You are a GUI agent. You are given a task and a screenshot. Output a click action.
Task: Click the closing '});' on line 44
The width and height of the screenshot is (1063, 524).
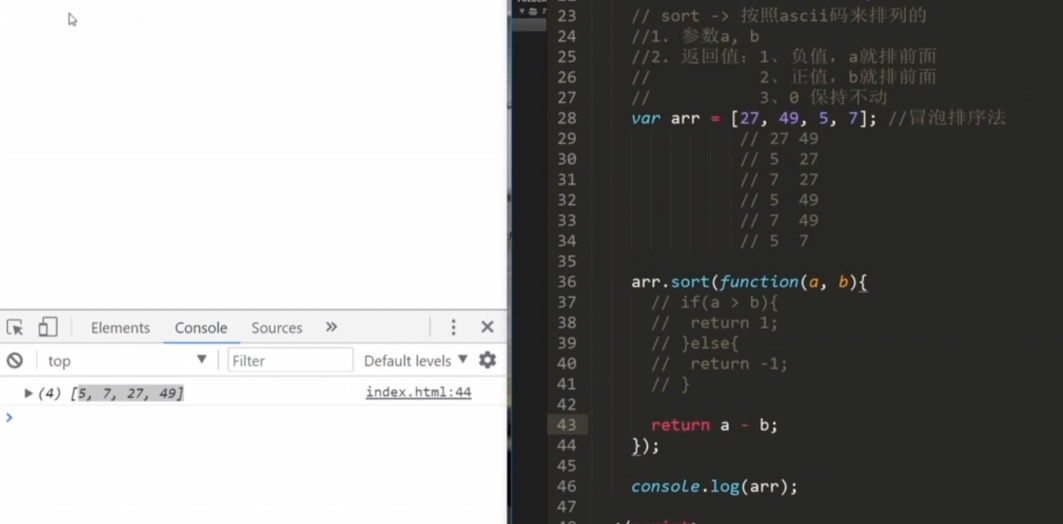point(645,445)
